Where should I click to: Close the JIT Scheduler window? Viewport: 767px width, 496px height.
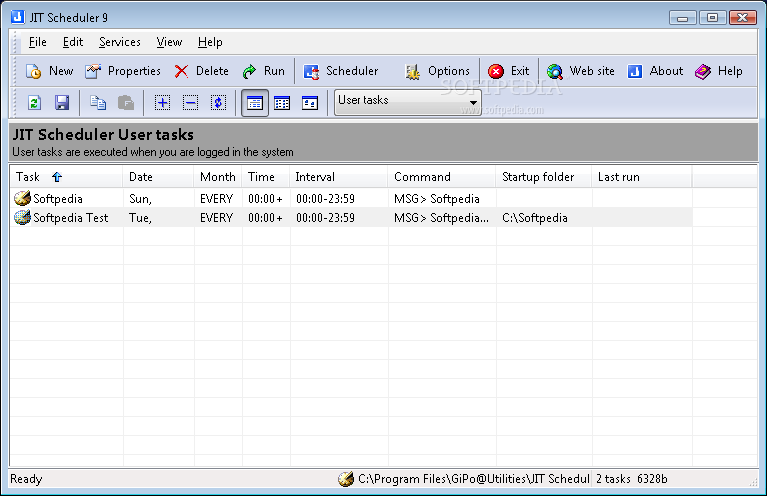tap(743, 18)
